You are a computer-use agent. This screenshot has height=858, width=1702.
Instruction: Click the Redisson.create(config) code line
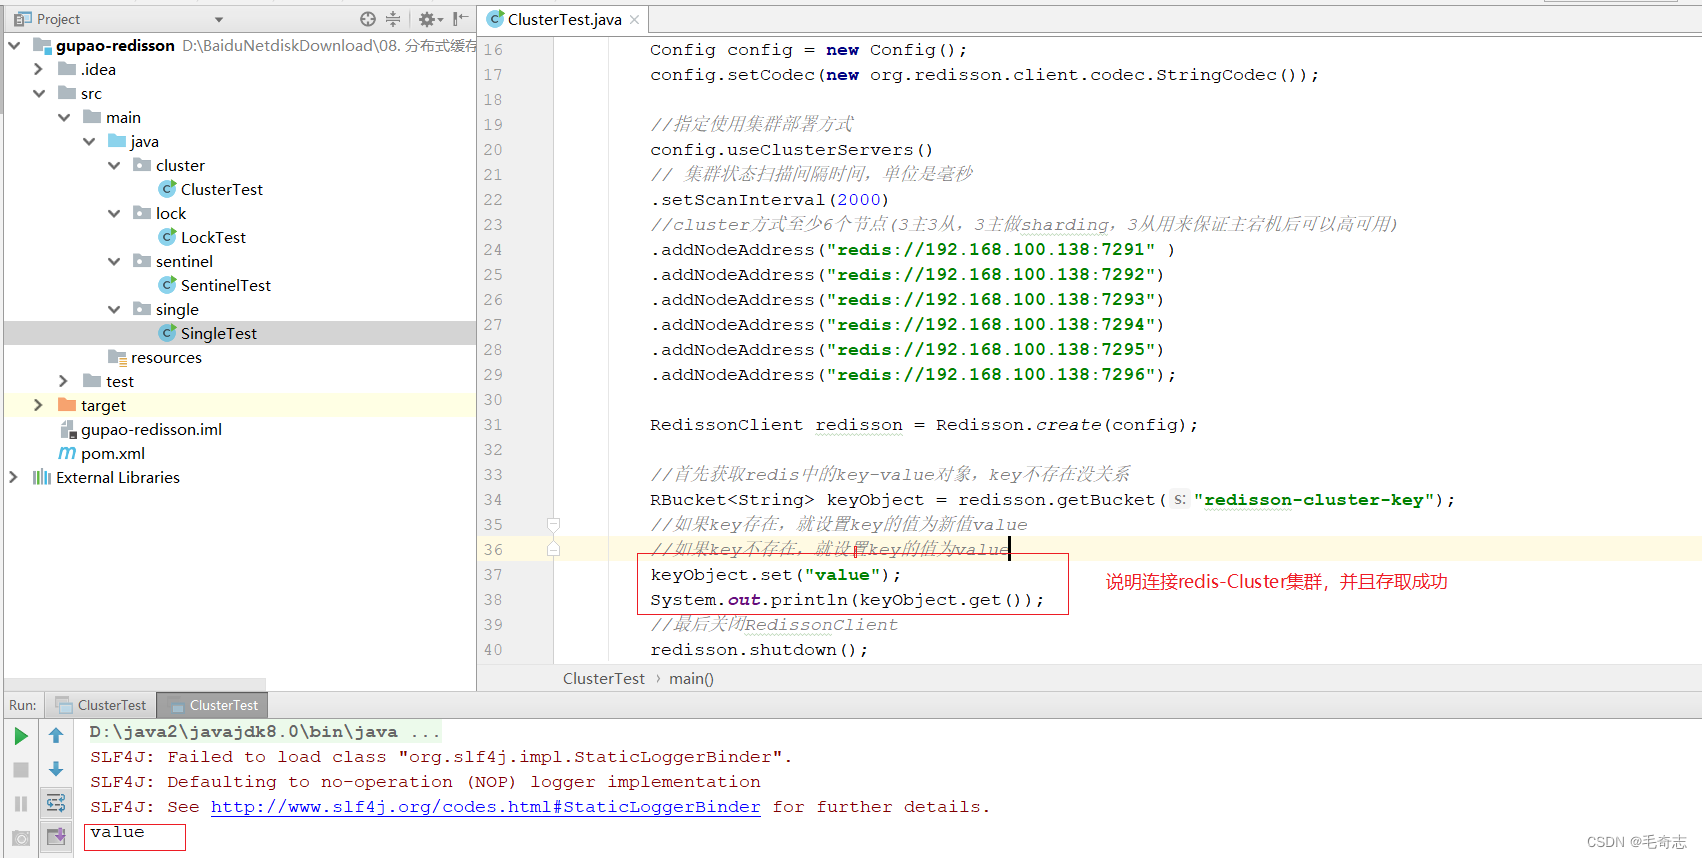pos(923,425)
